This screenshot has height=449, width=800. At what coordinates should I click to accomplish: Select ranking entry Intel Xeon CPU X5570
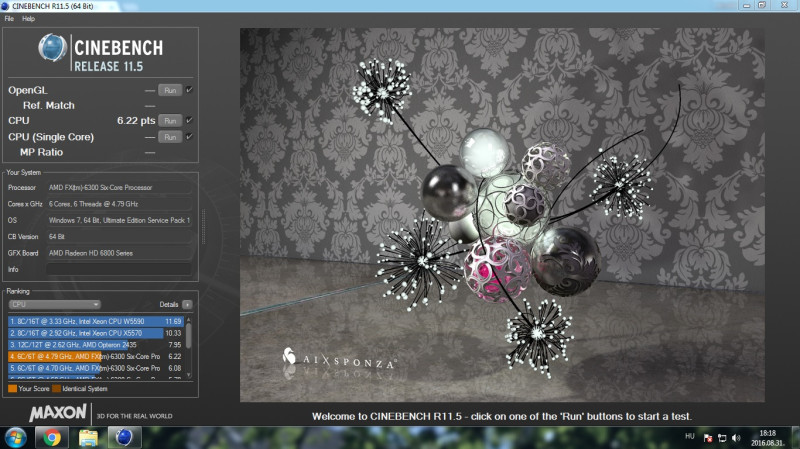point(96,333)
